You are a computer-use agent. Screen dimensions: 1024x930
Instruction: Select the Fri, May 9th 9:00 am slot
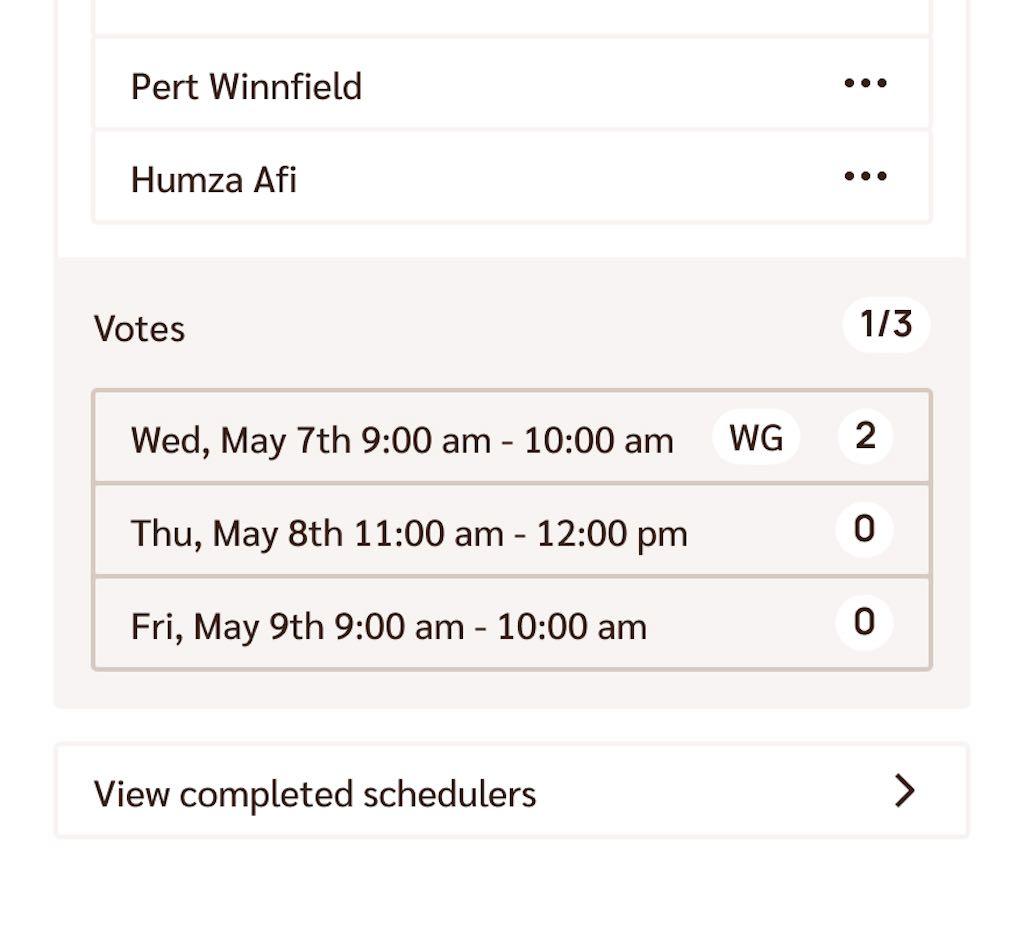coord(512,623)
